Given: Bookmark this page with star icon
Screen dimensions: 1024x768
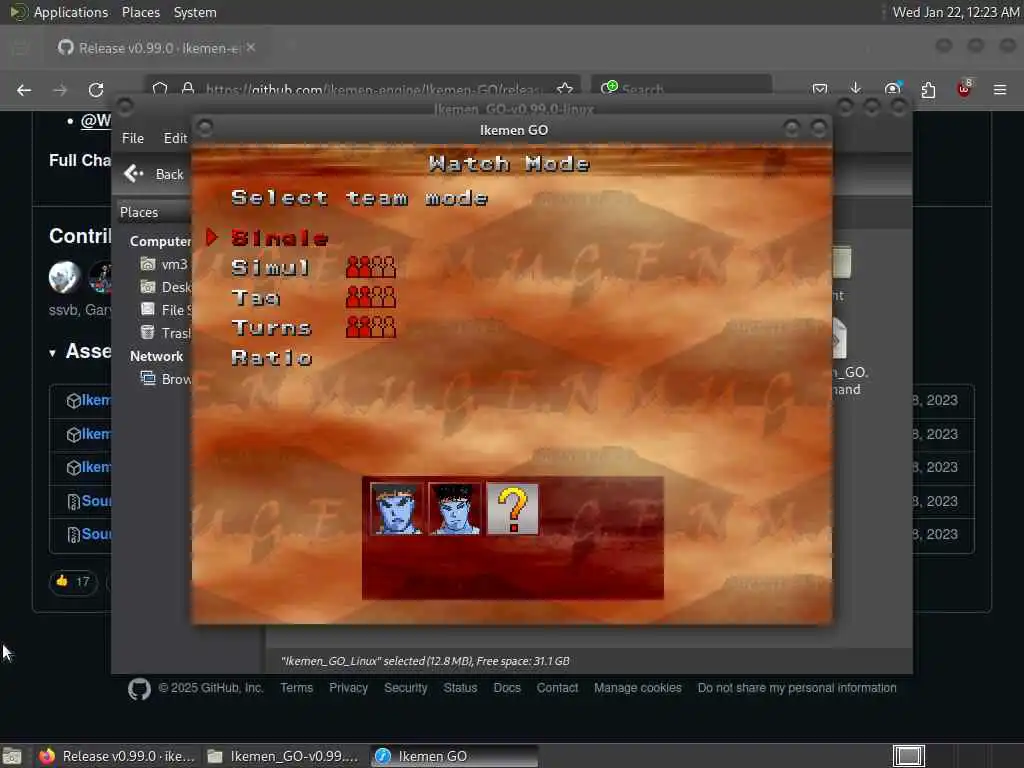Looking at the screenshot, I should pyautogui.click(x=565, y=89).
